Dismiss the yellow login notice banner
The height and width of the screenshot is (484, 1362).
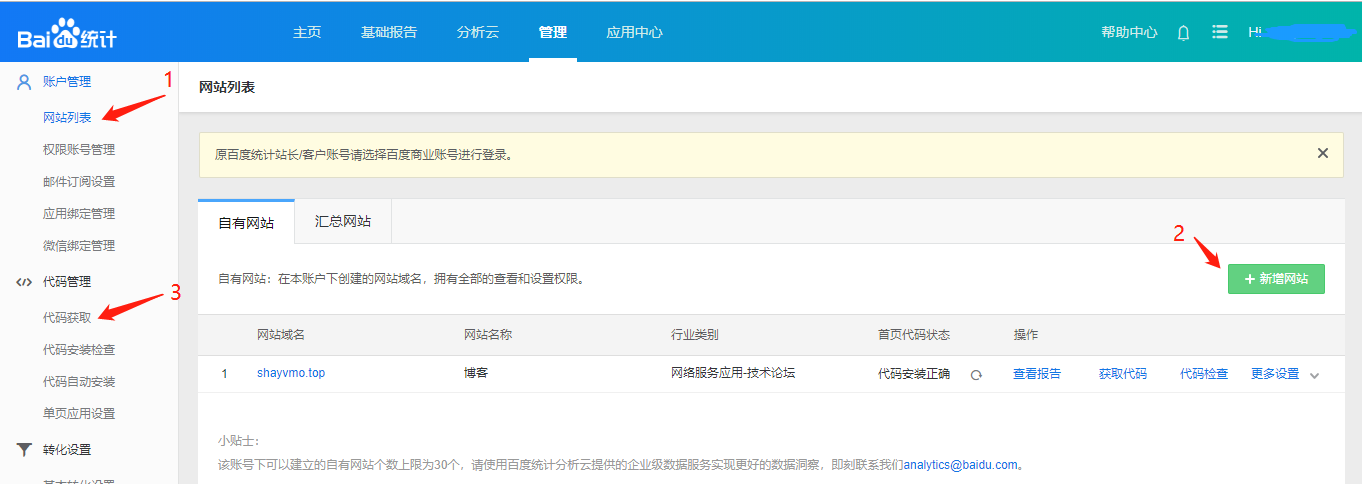click(x=1322, y=154)
